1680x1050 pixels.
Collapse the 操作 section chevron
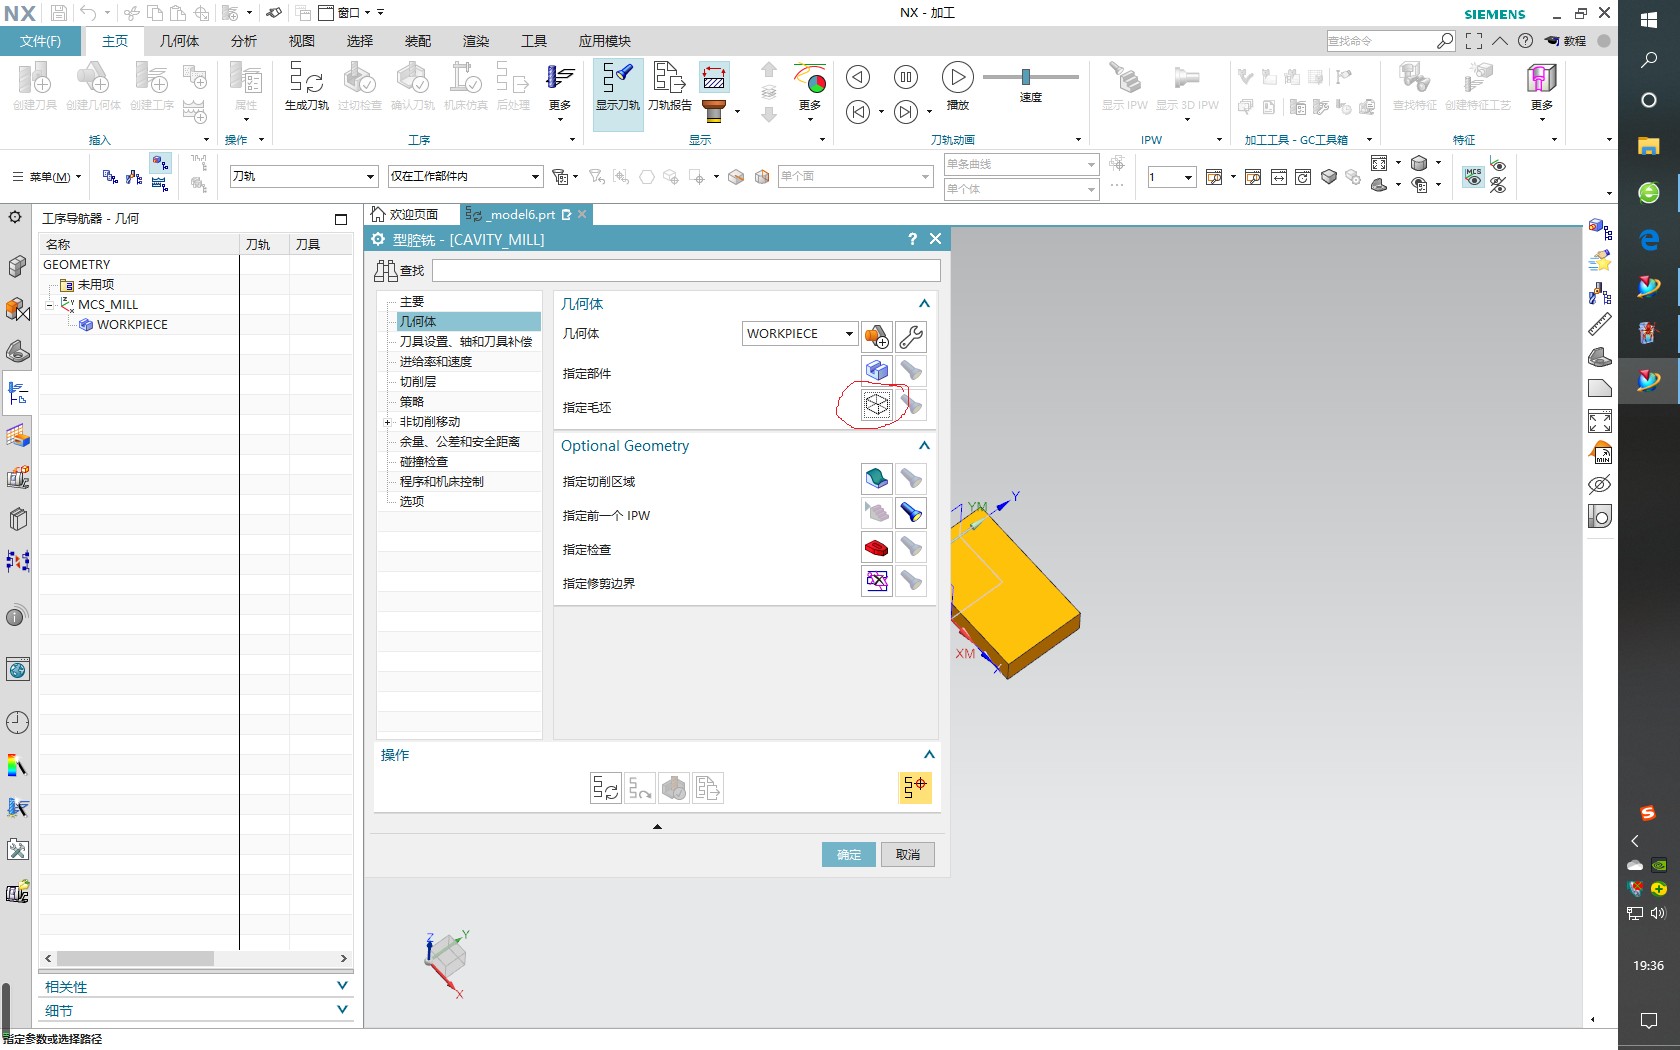coord(929,755)
